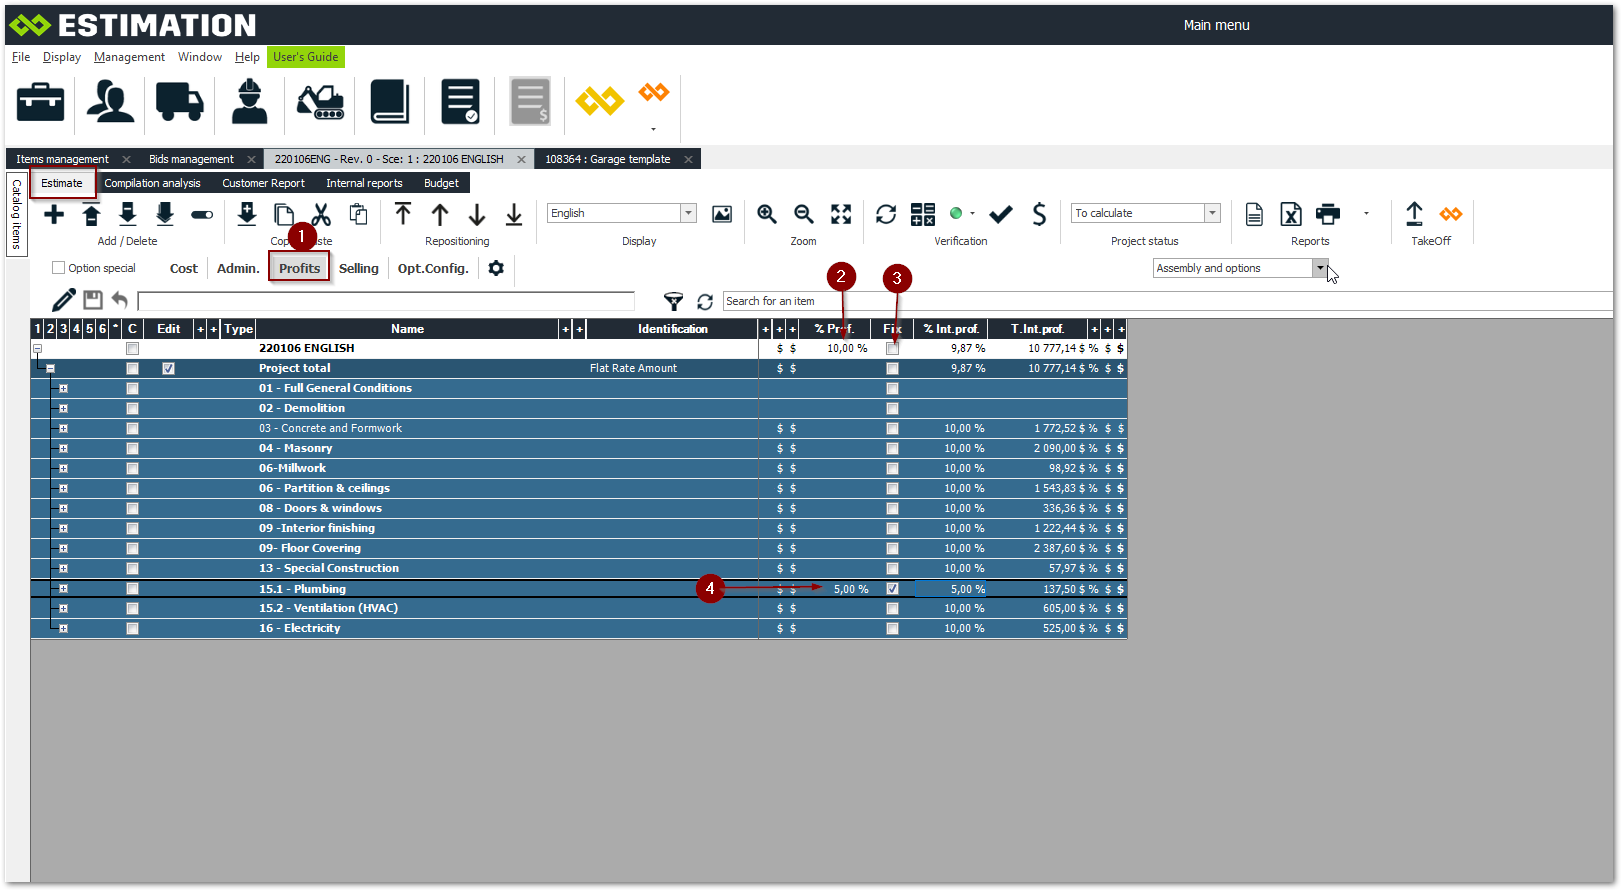Open the To calculate project status dropdown
The width and height of the screenshot is (1622, 891).
(x=1212, y=213)
